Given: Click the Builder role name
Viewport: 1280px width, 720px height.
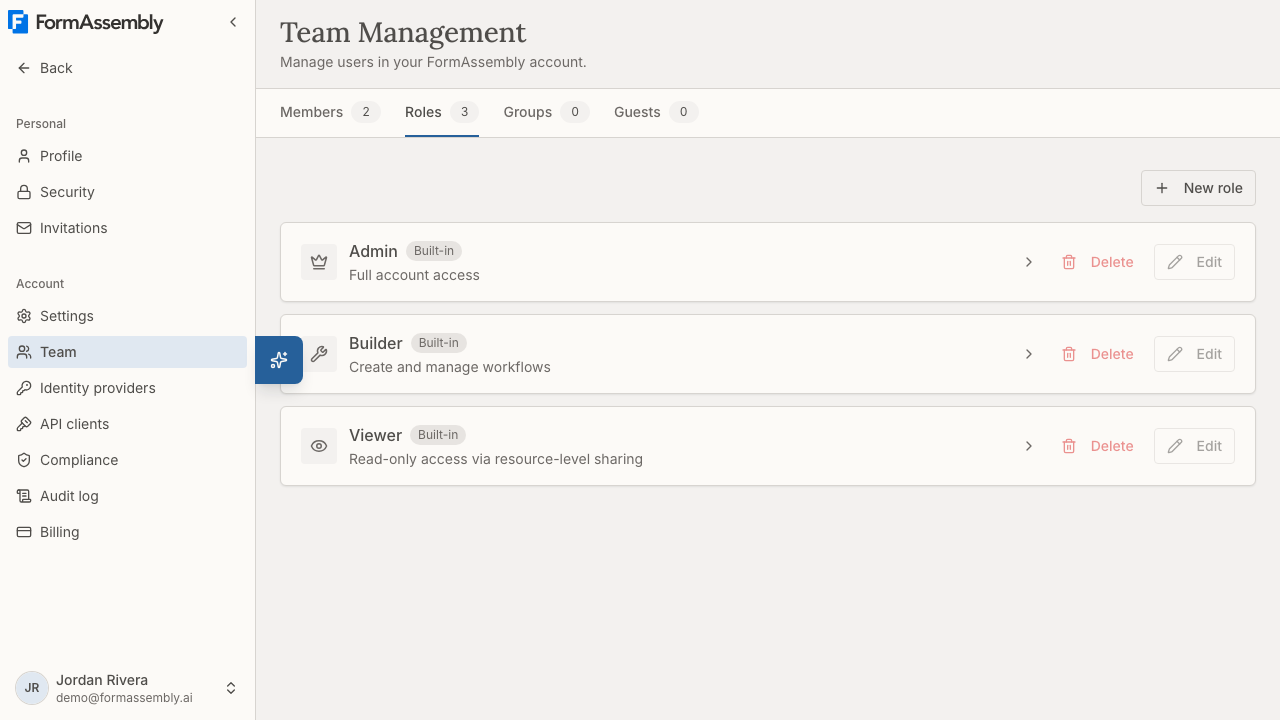Looking at the screenshot, I should (x=376, y=343).
